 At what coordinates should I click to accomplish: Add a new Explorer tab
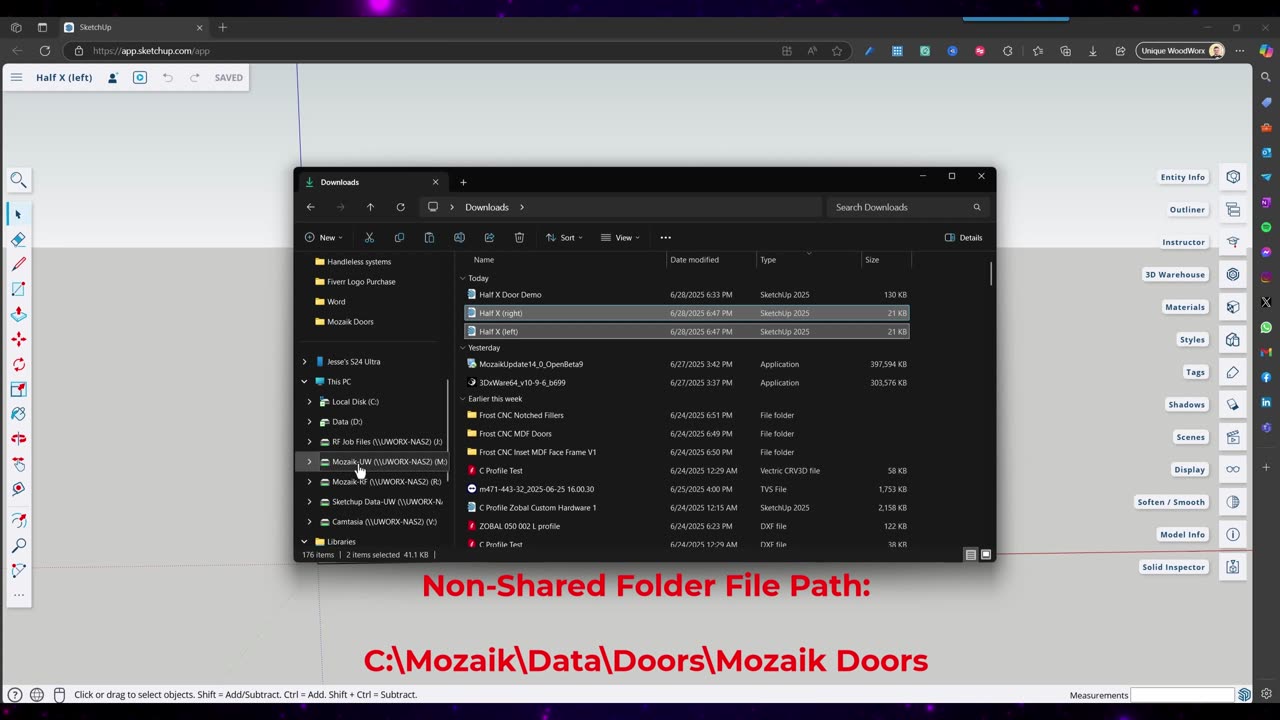point(463,182)
